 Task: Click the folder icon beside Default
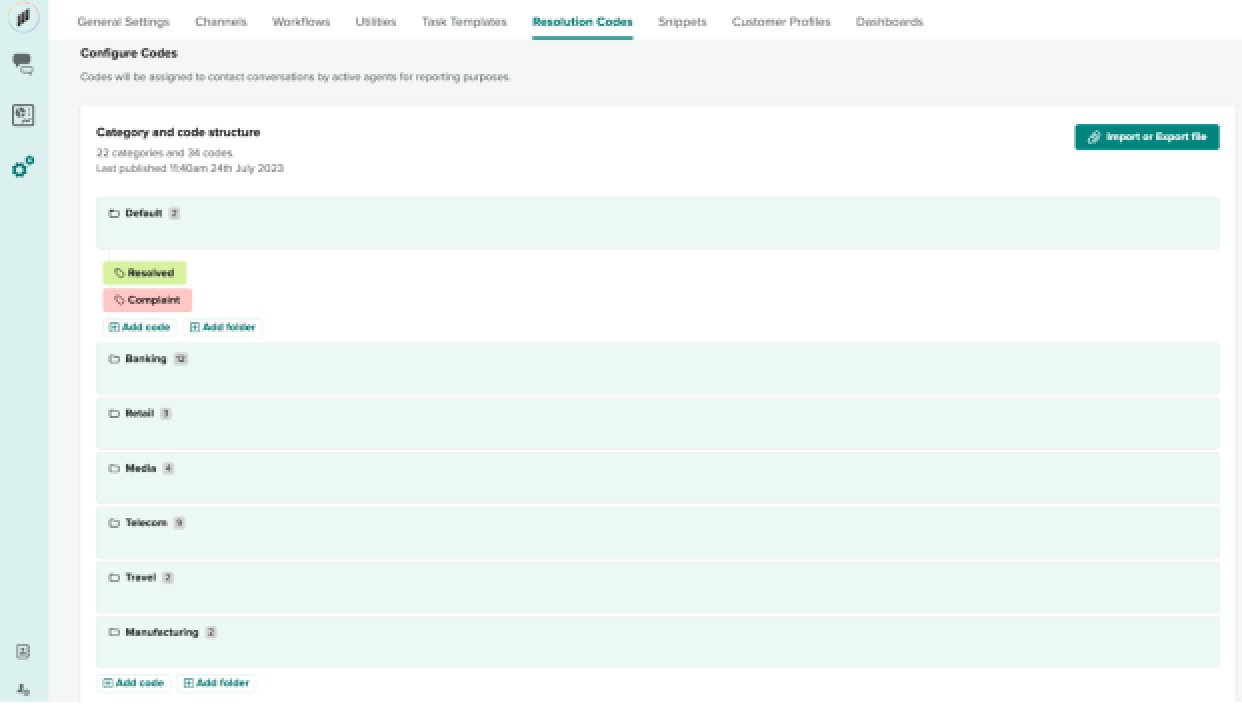tap(114, 214)
